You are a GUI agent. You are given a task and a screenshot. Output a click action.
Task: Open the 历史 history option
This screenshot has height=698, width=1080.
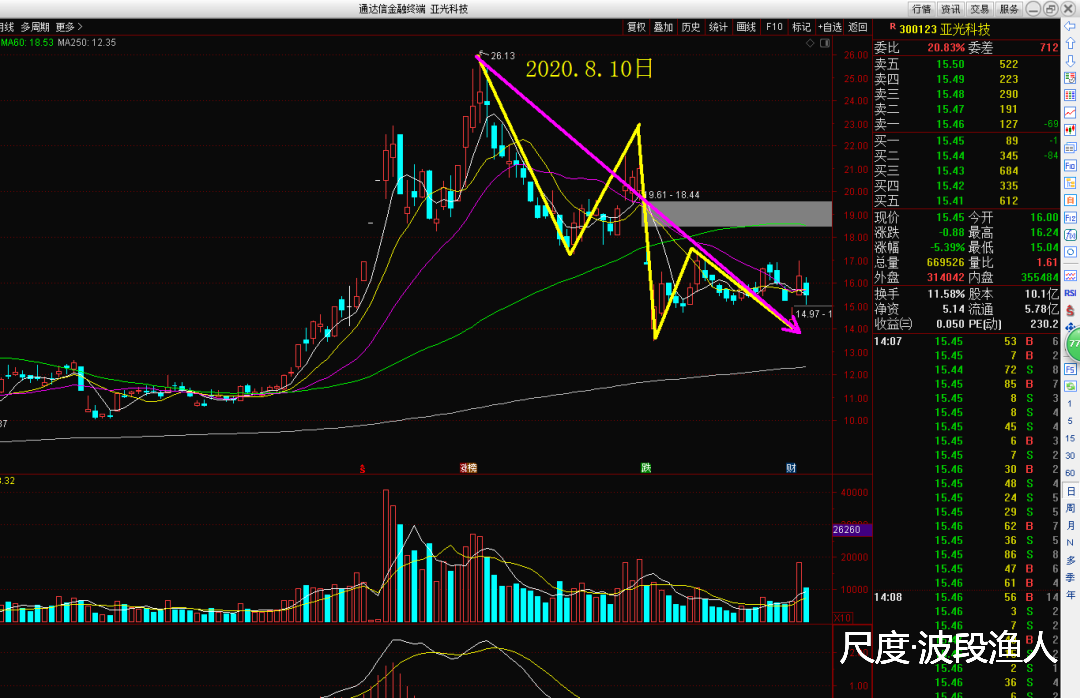point(691,27)
